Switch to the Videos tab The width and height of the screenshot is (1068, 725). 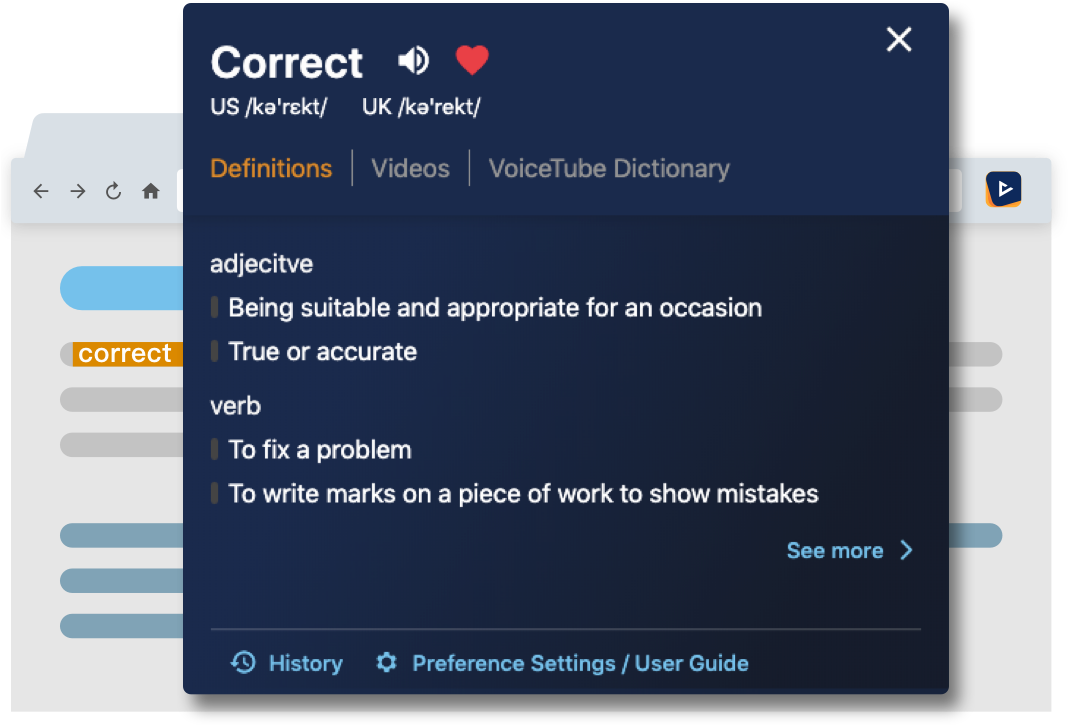(x=410, y=168)
